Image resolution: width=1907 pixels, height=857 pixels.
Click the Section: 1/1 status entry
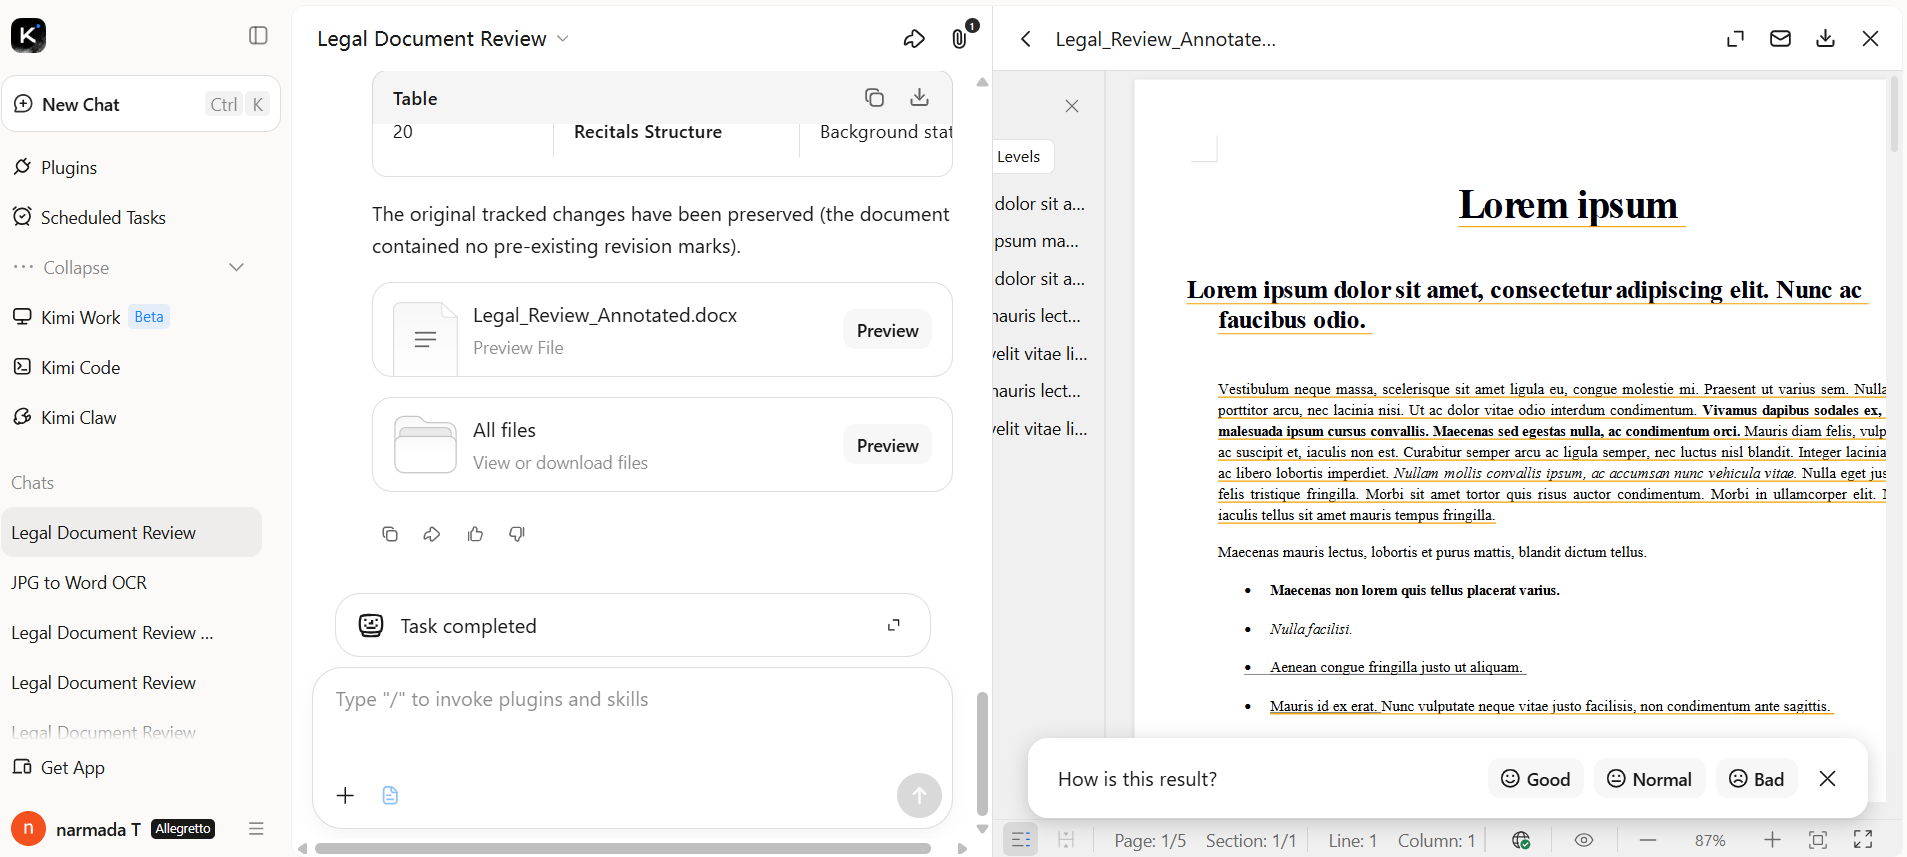point(1251,840)
